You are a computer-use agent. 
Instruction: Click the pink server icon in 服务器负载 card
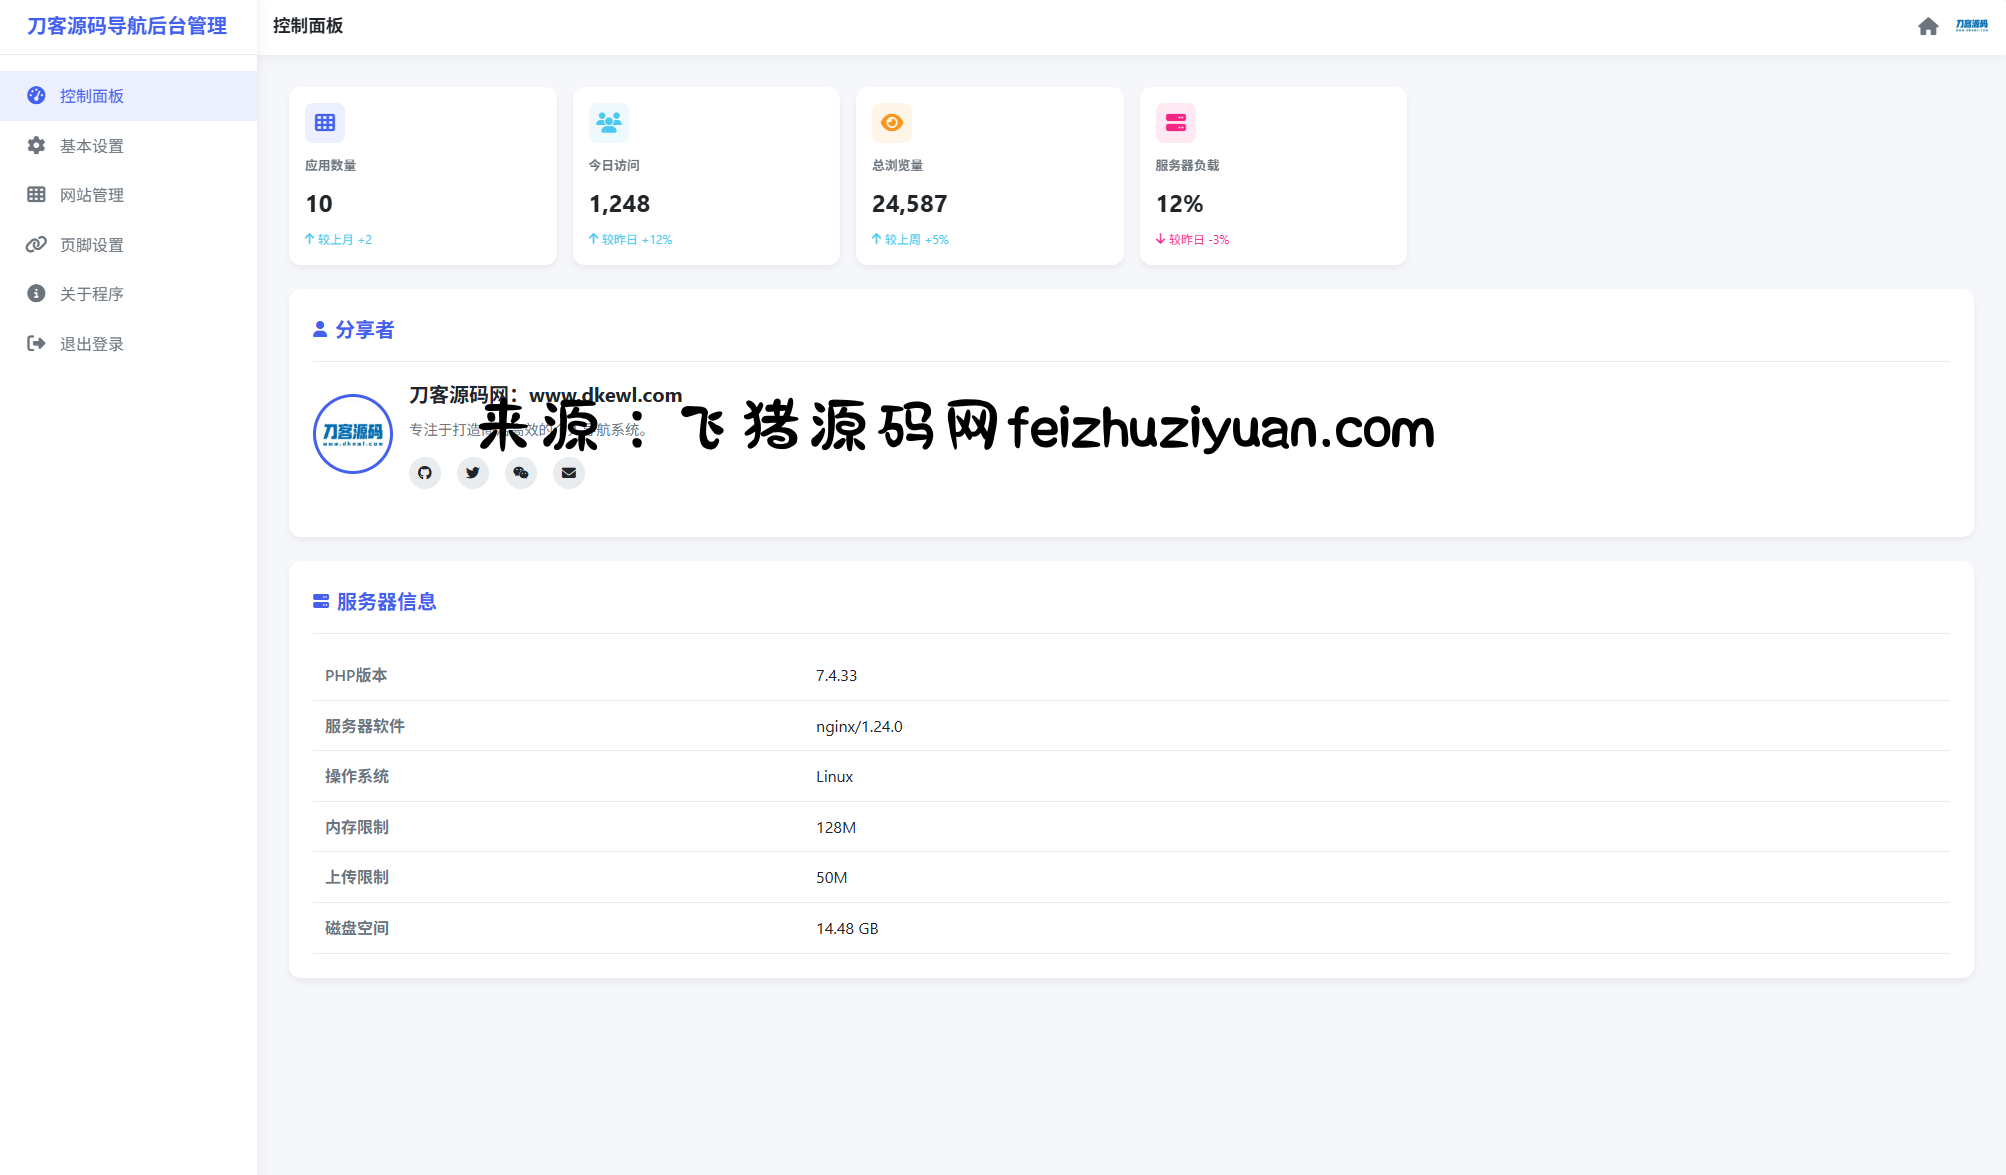tap(1176, 123)
